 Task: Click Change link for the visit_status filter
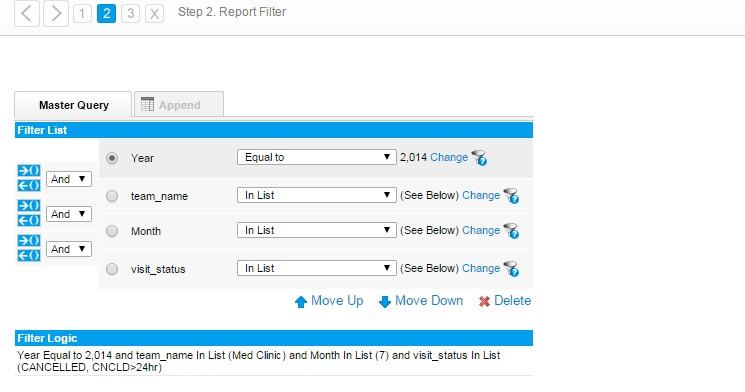481,268
